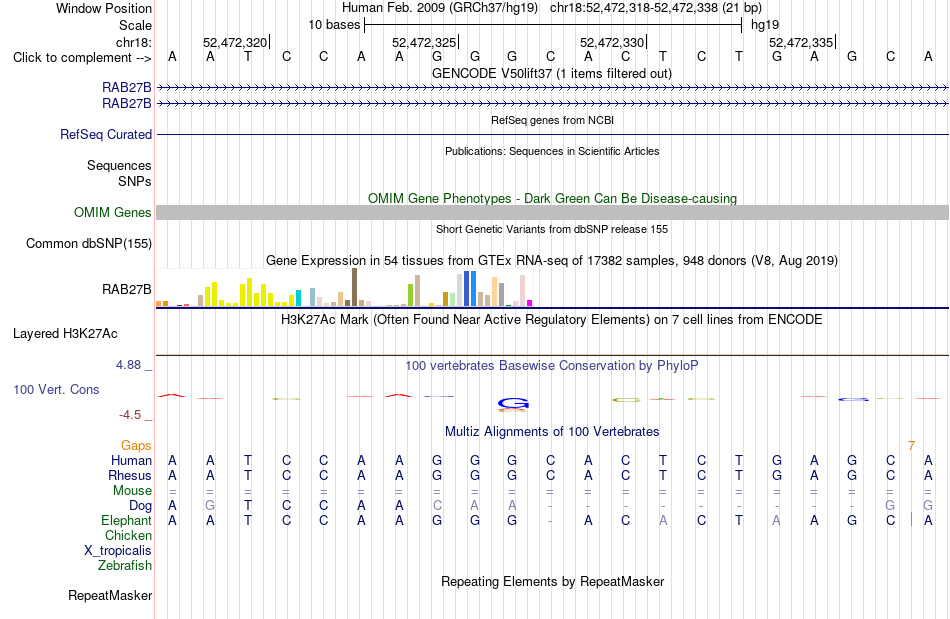
Task: Click the Scale label
Action: tap(135, 25)
